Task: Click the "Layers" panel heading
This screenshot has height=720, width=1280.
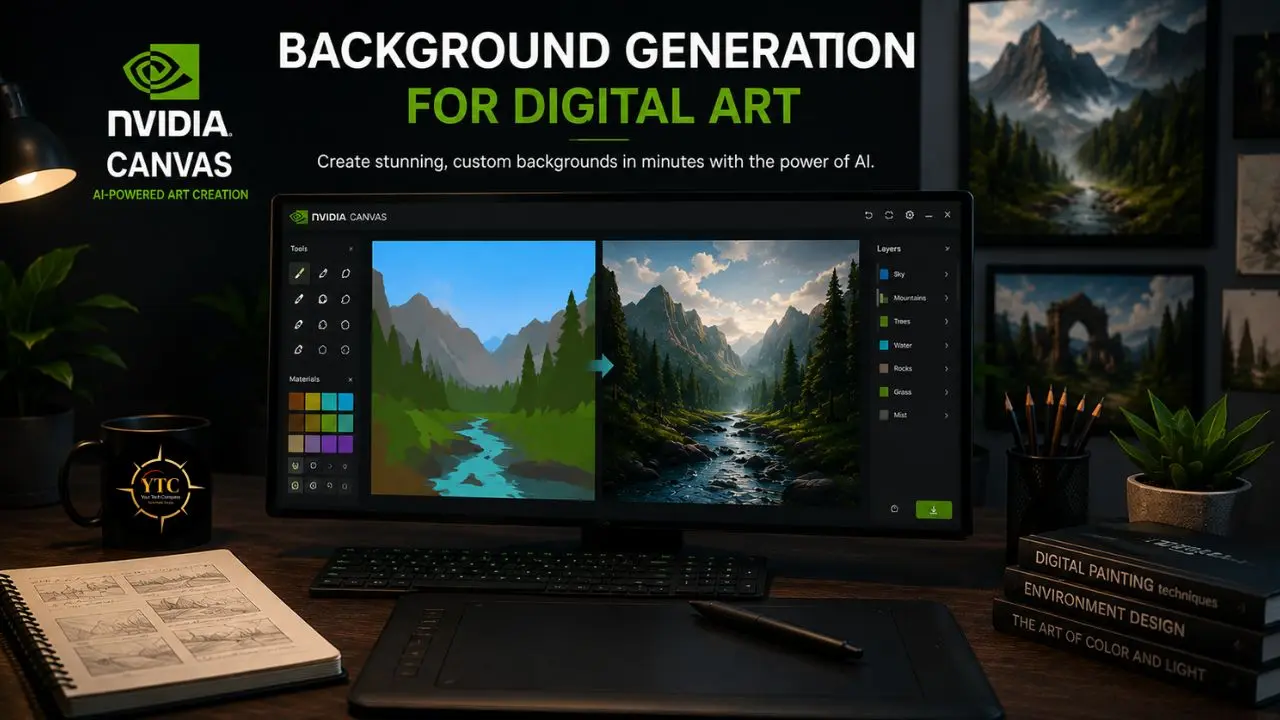Action: [x=889, y=248]
